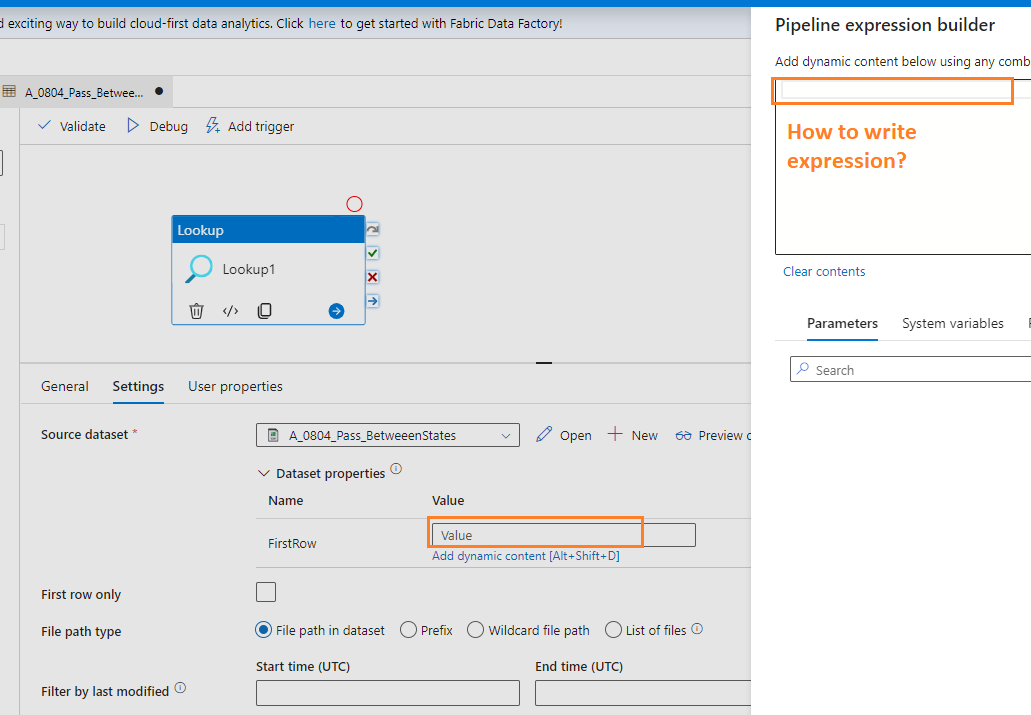Screen dimensions: 1031x715
Task: Select the red failure output connector
Action: [x=371, y=276]
